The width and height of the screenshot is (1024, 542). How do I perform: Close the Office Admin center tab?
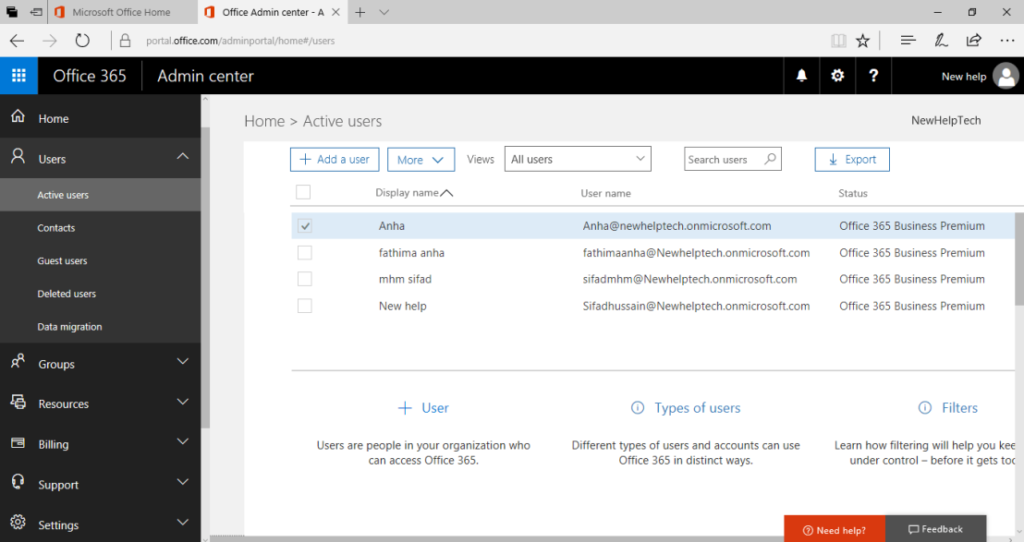336,12
